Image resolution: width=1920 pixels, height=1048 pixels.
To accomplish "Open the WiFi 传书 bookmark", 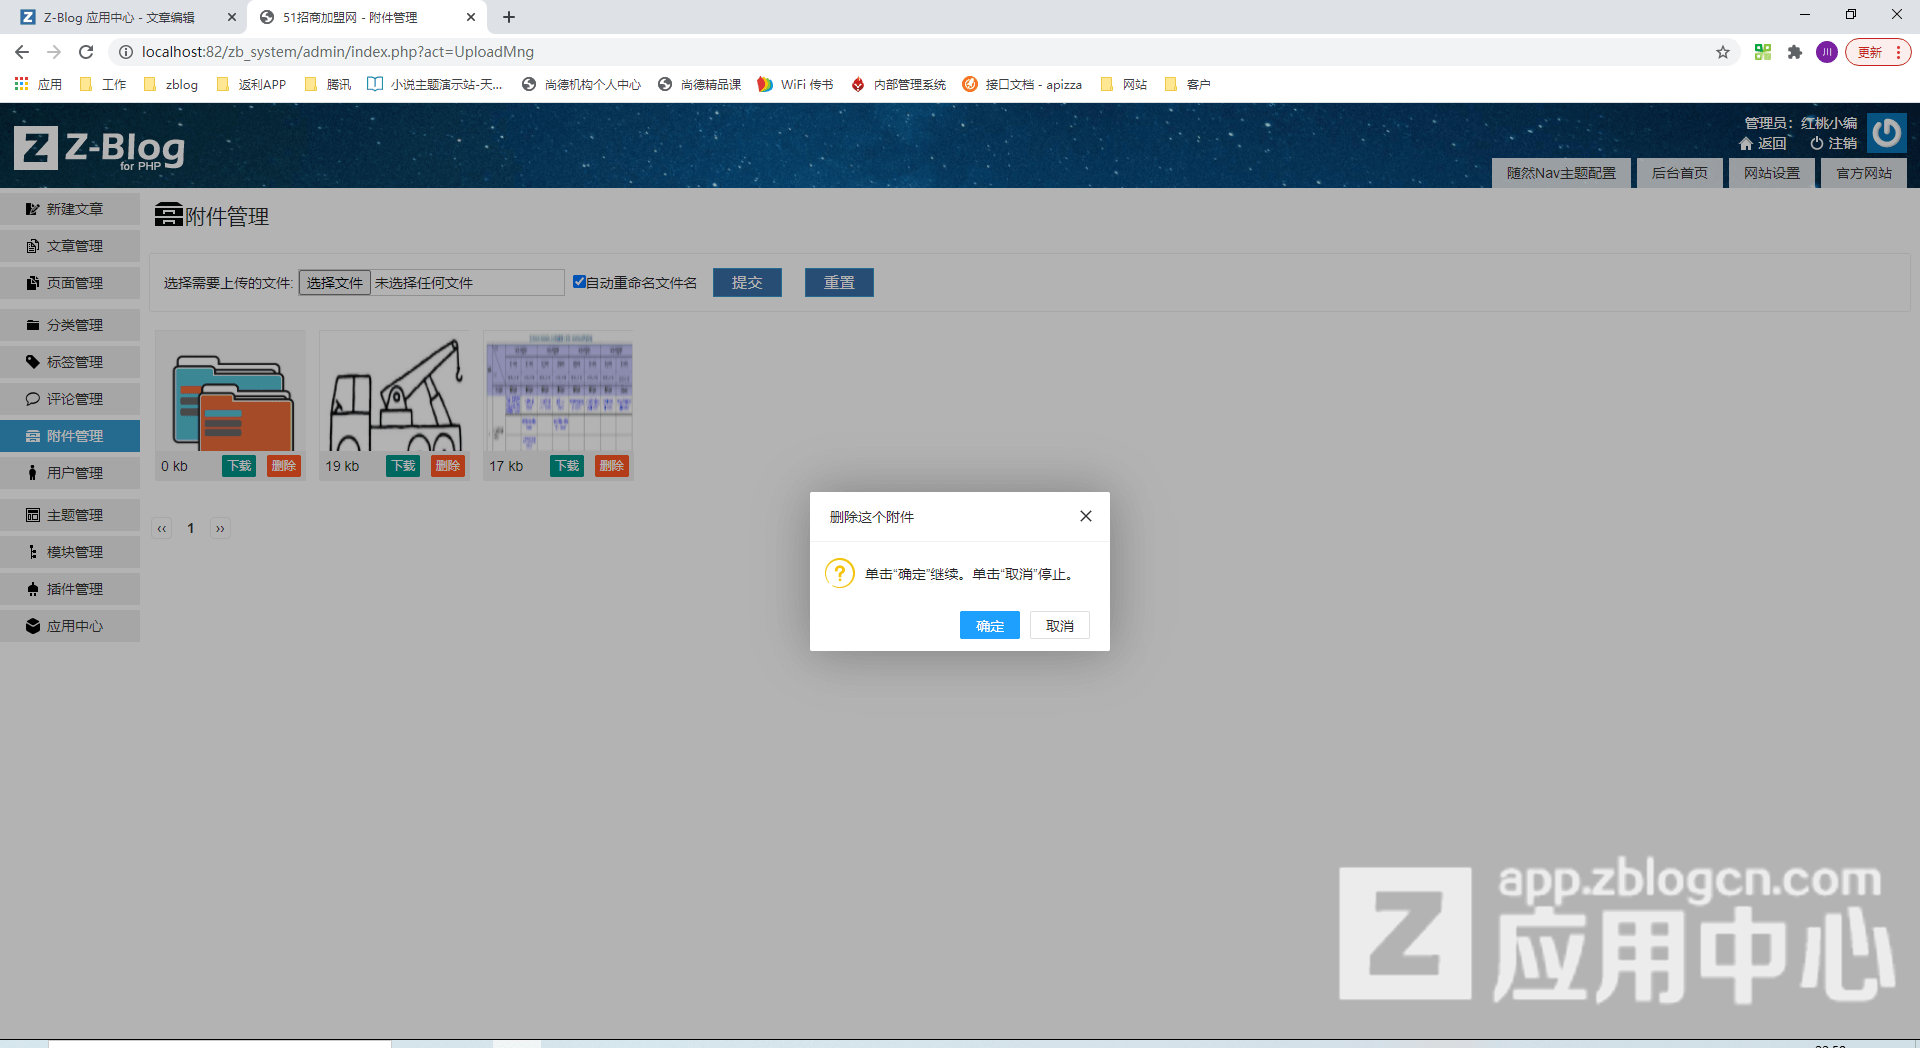I will tap(795, 84).
